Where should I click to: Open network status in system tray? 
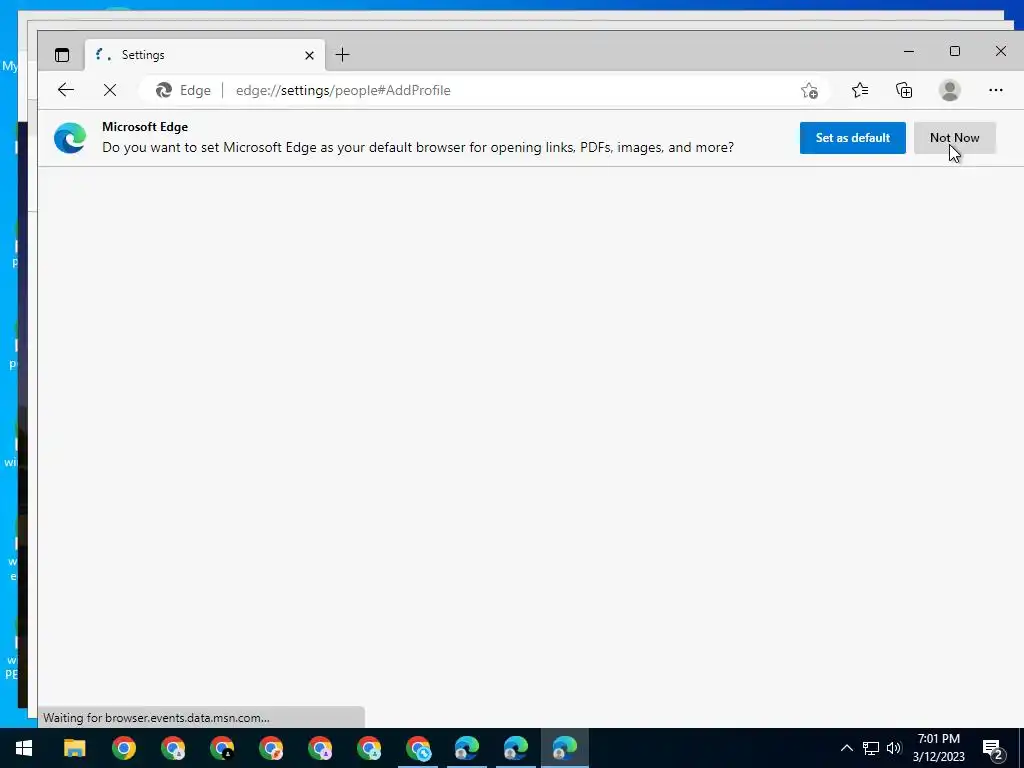click(x=871, y=748)
